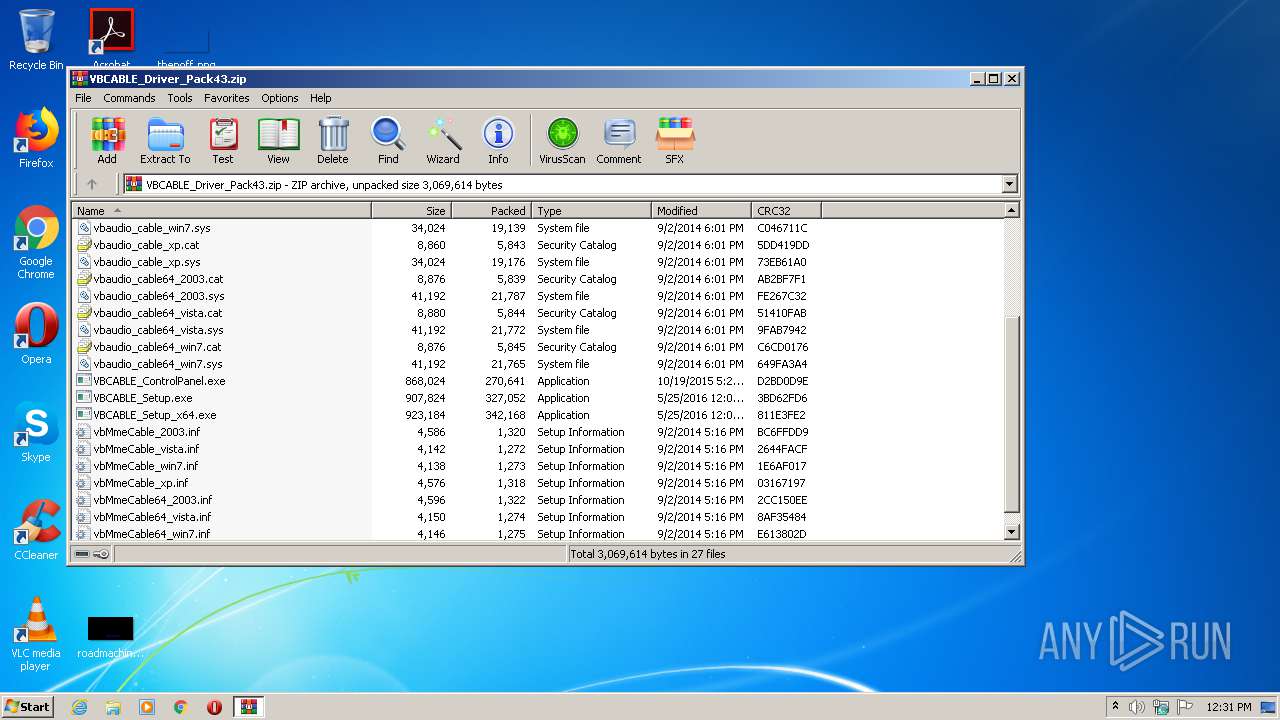Show hidden system tray icons
Image resolution: width=1280 pixels, height=720 pixels.
click(1116, 707)
